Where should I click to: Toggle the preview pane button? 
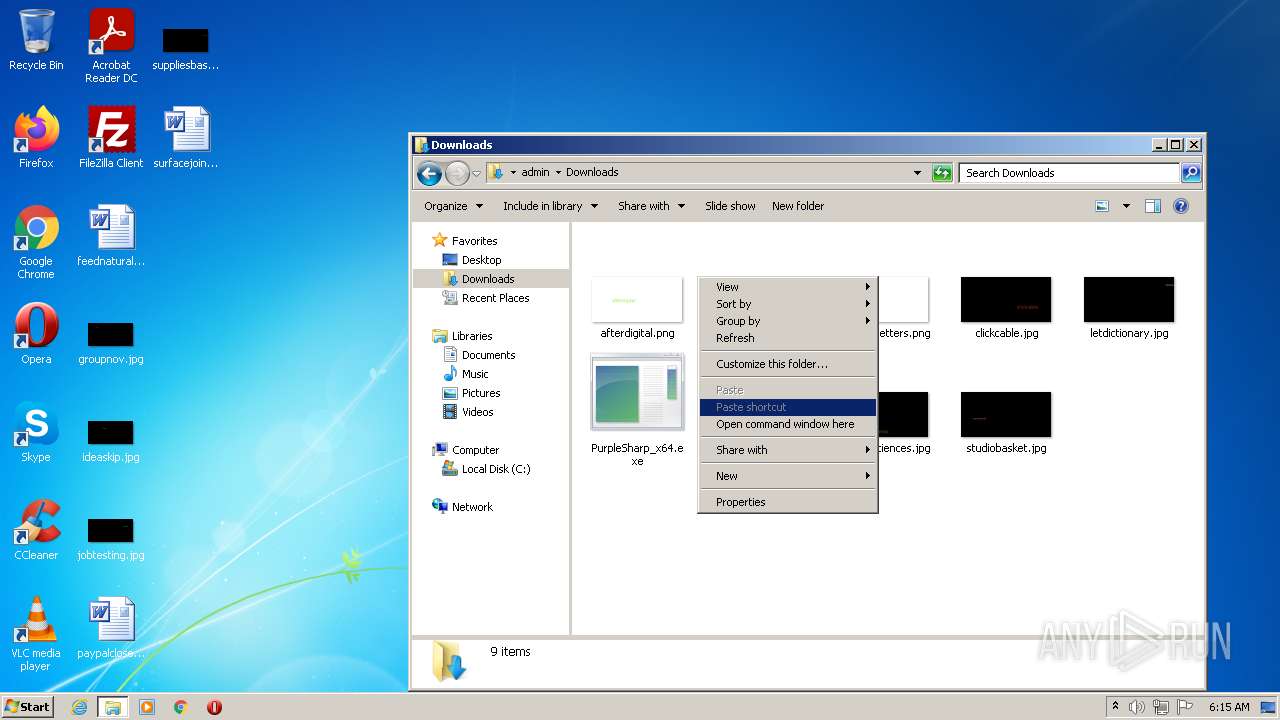[1153, 206]
